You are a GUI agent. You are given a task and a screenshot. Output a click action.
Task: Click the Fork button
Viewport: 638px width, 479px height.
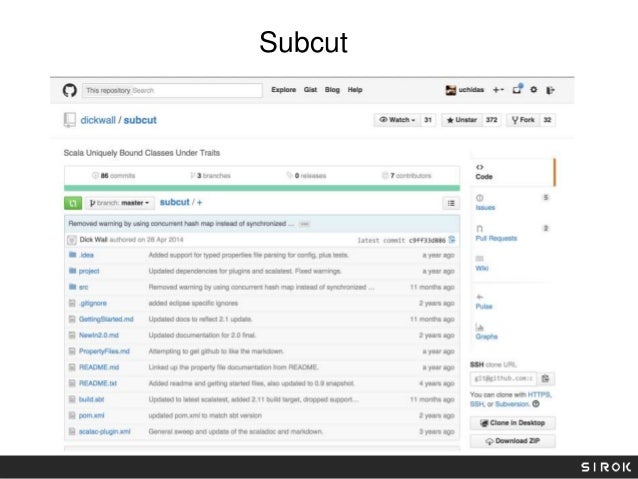[523, 120]
